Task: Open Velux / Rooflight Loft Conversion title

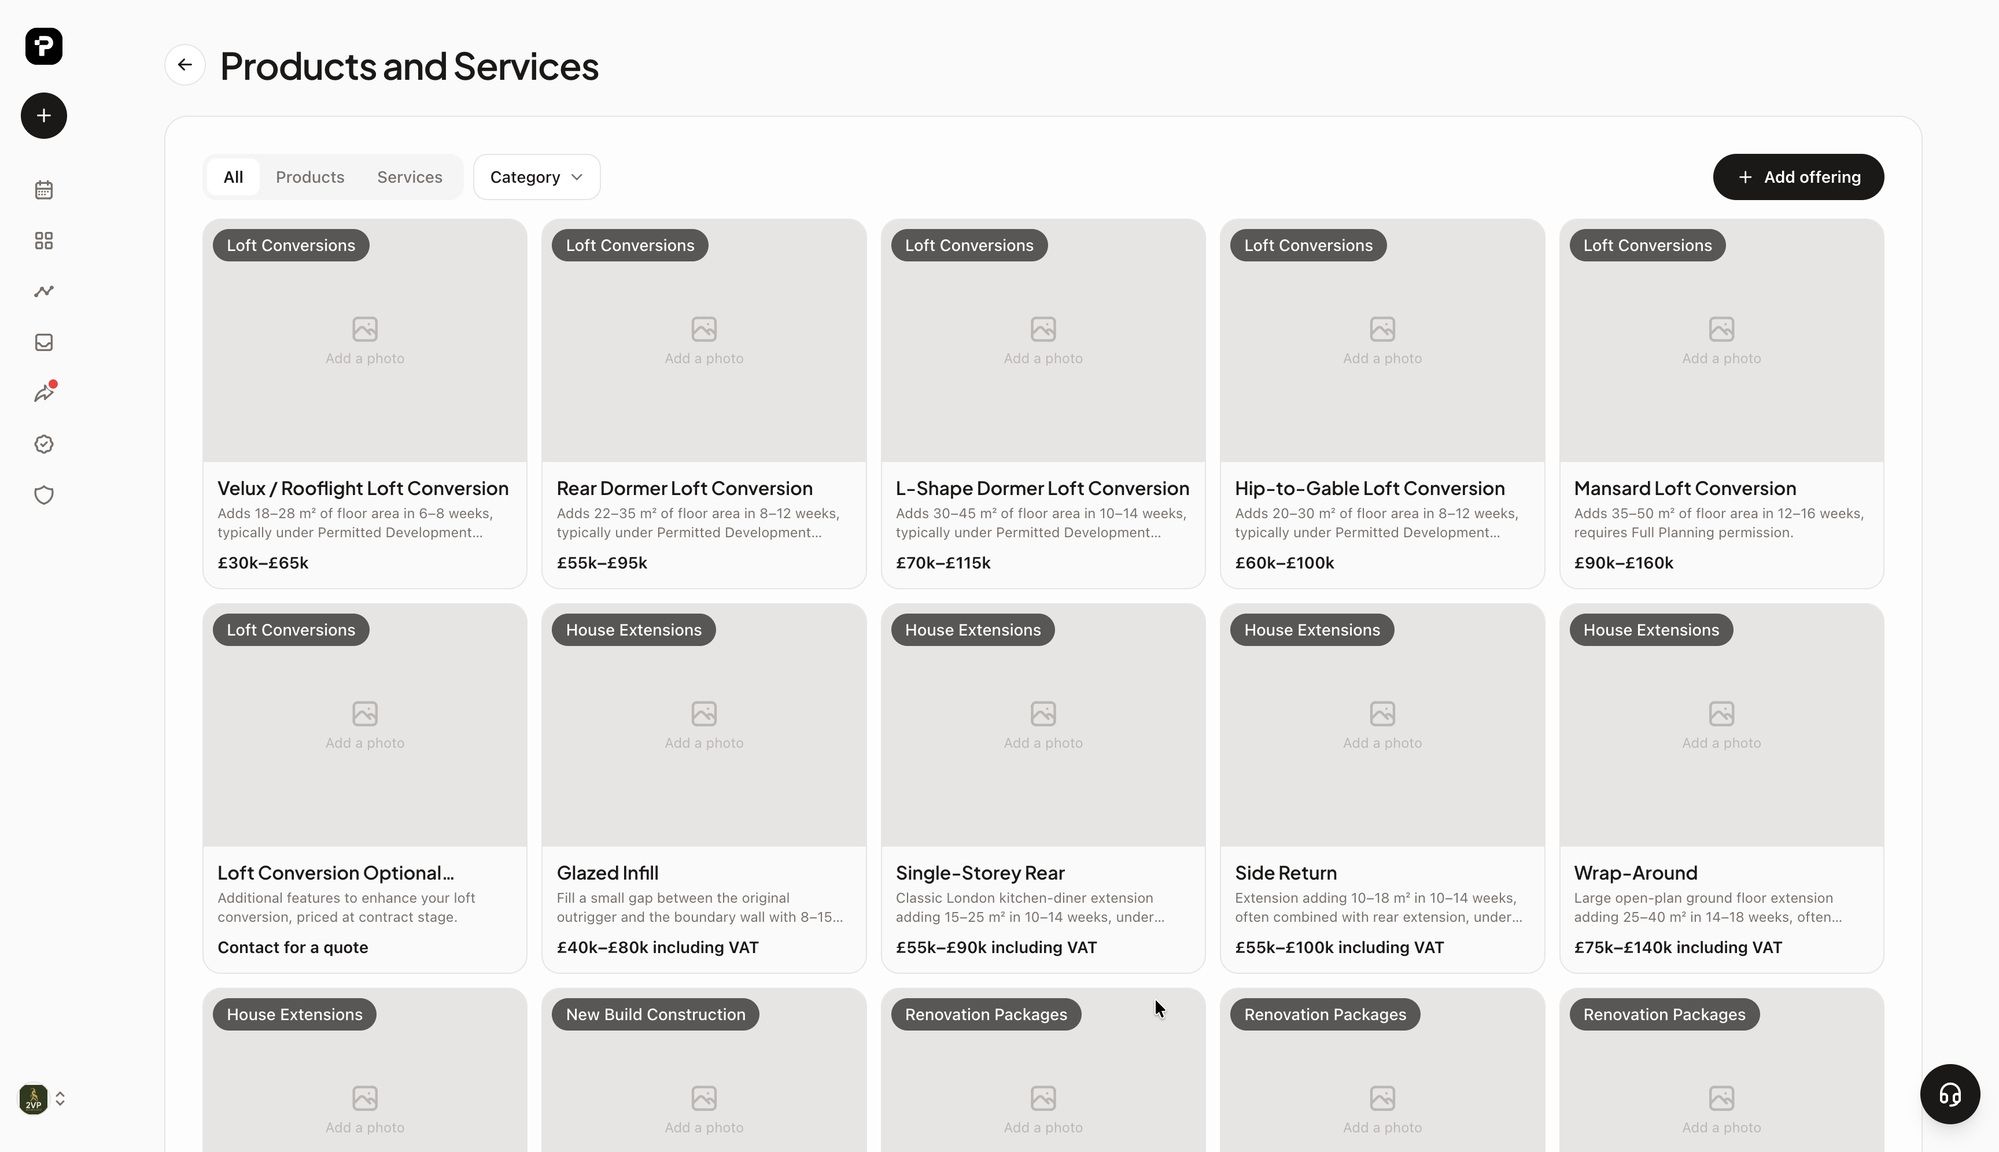Action: point(363,488)
